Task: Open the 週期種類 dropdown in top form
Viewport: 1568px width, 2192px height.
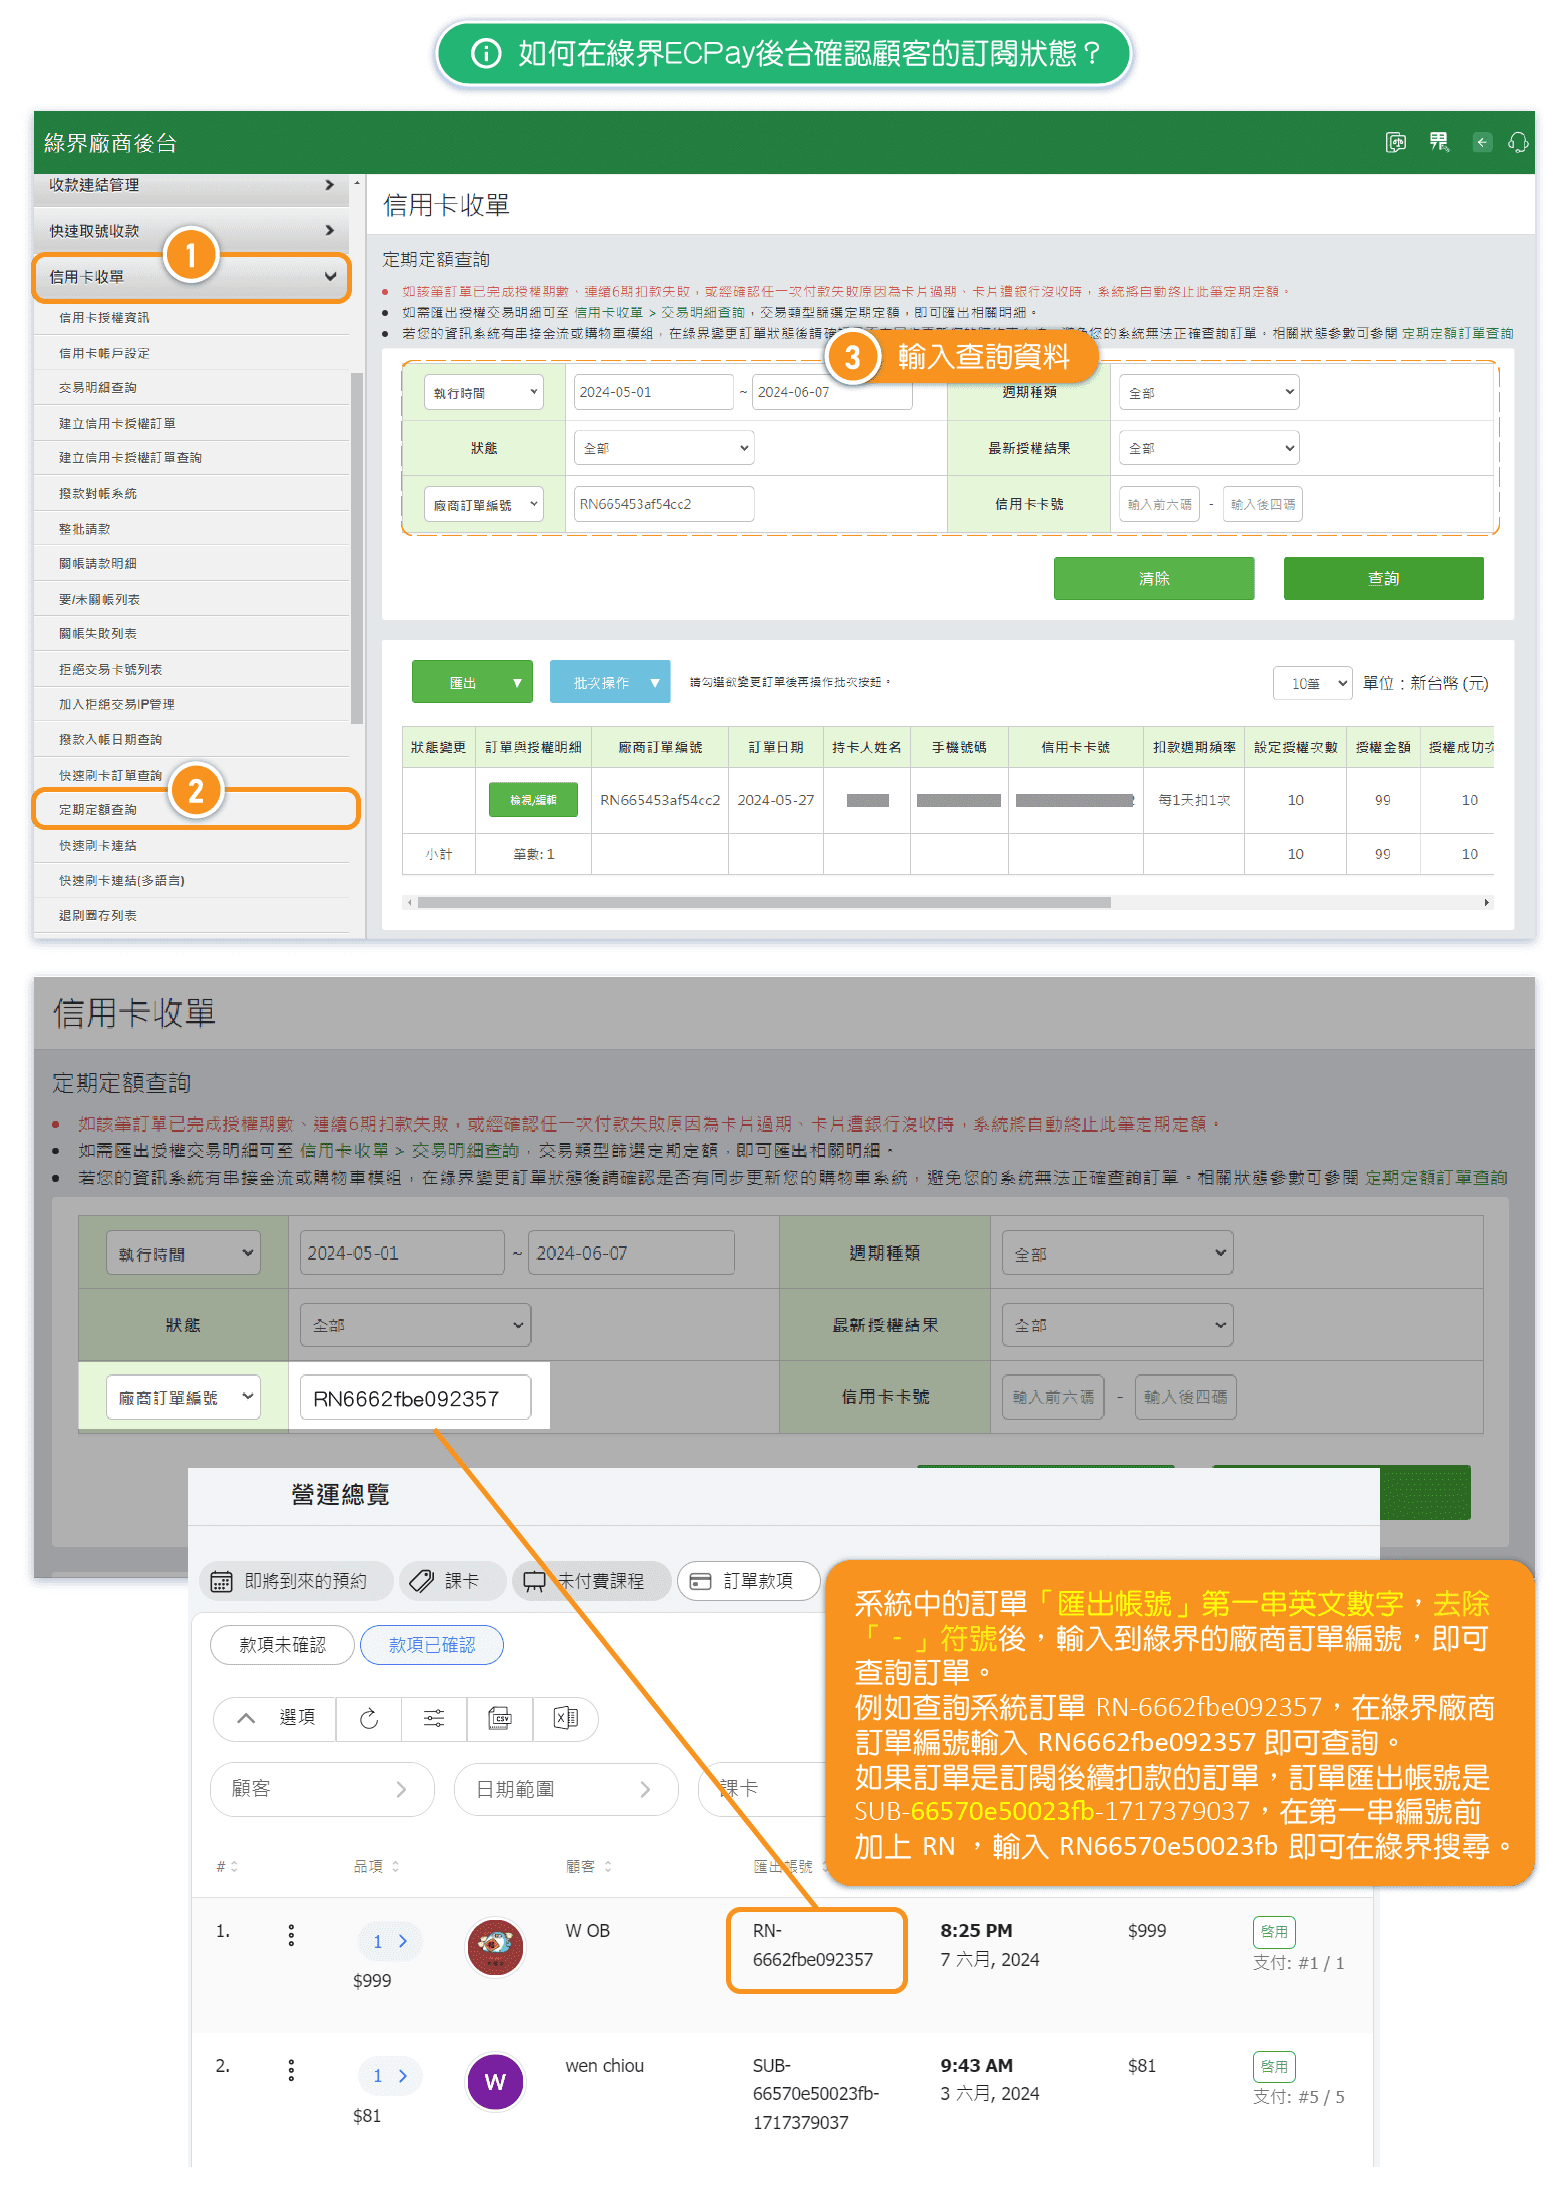Action: 1208,392
